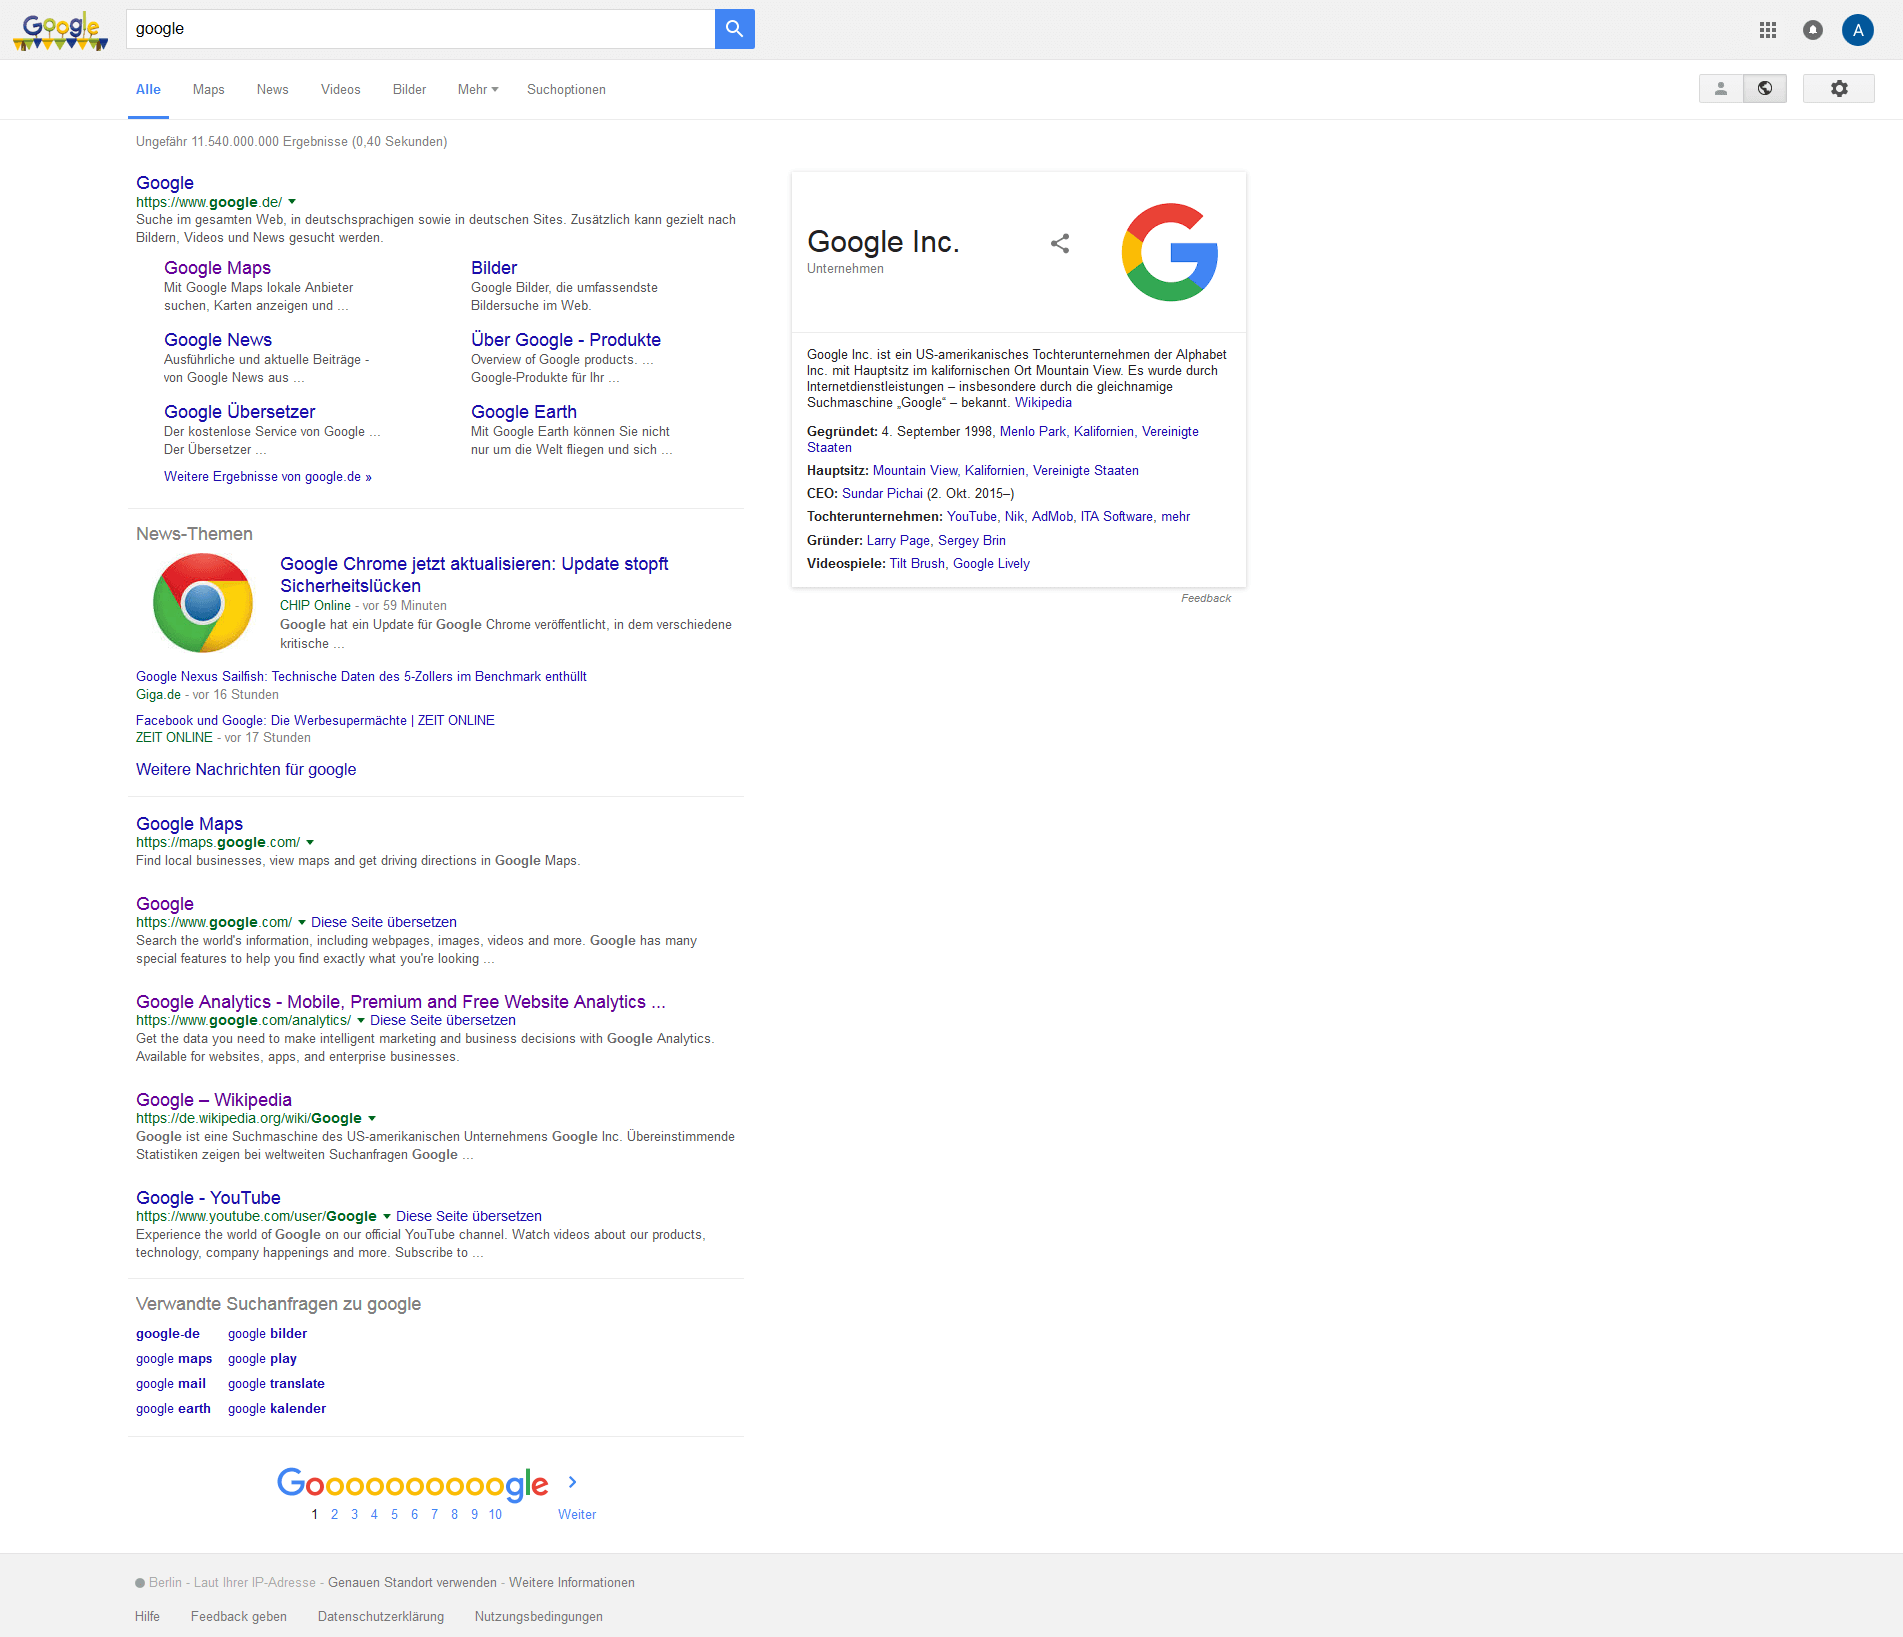Open the YouTube subsidiary link
1903x1637 pixels.
click(972, 517)
